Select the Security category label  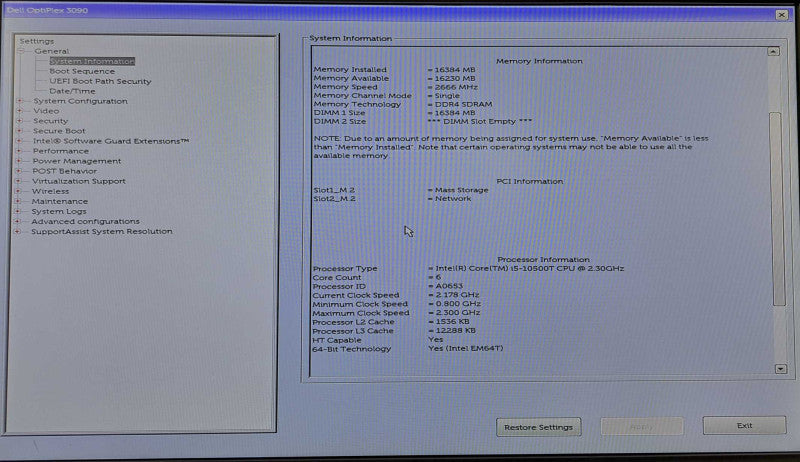51,121
